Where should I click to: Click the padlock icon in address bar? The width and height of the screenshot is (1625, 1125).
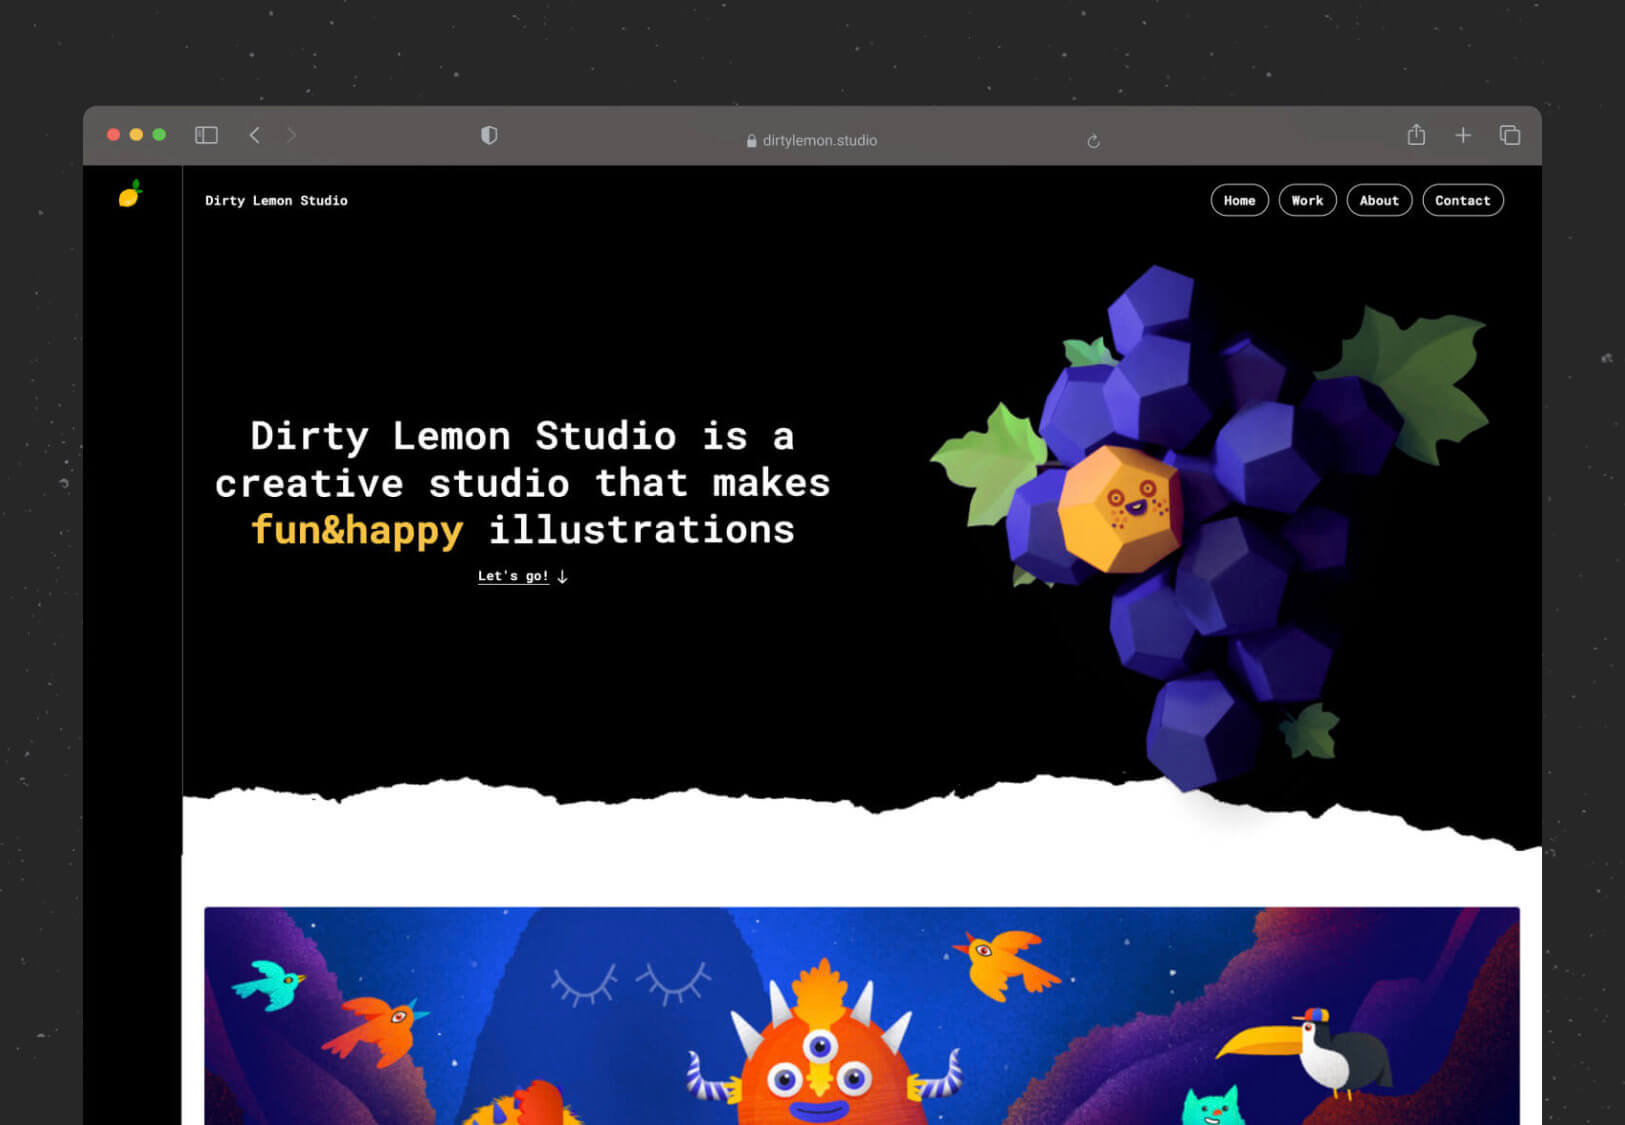752,141
